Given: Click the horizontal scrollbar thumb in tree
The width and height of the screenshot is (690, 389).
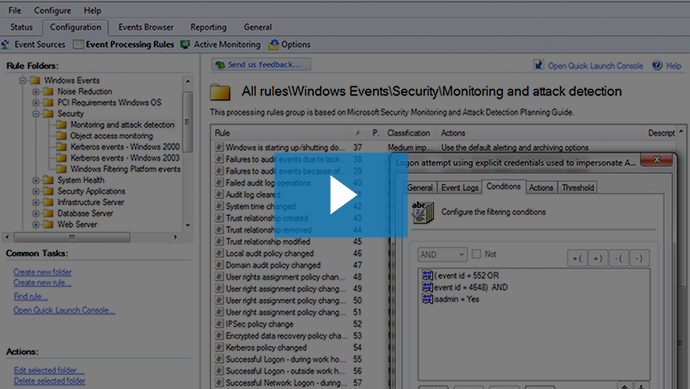Looking at the screenshot, I should (72, 237).
